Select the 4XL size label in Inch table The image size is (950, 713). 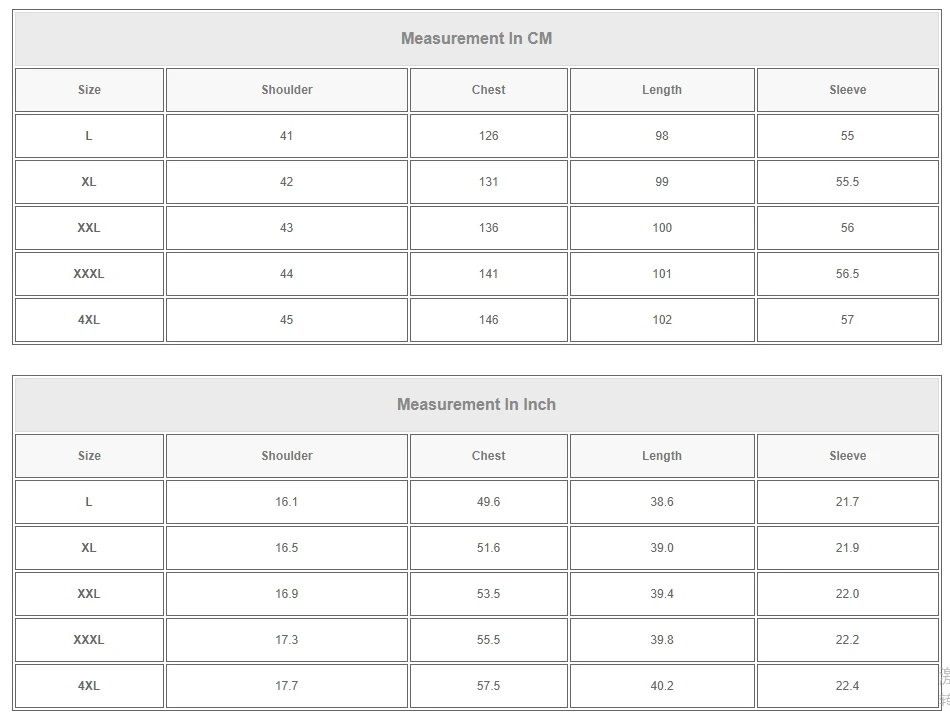coord(89,686)
